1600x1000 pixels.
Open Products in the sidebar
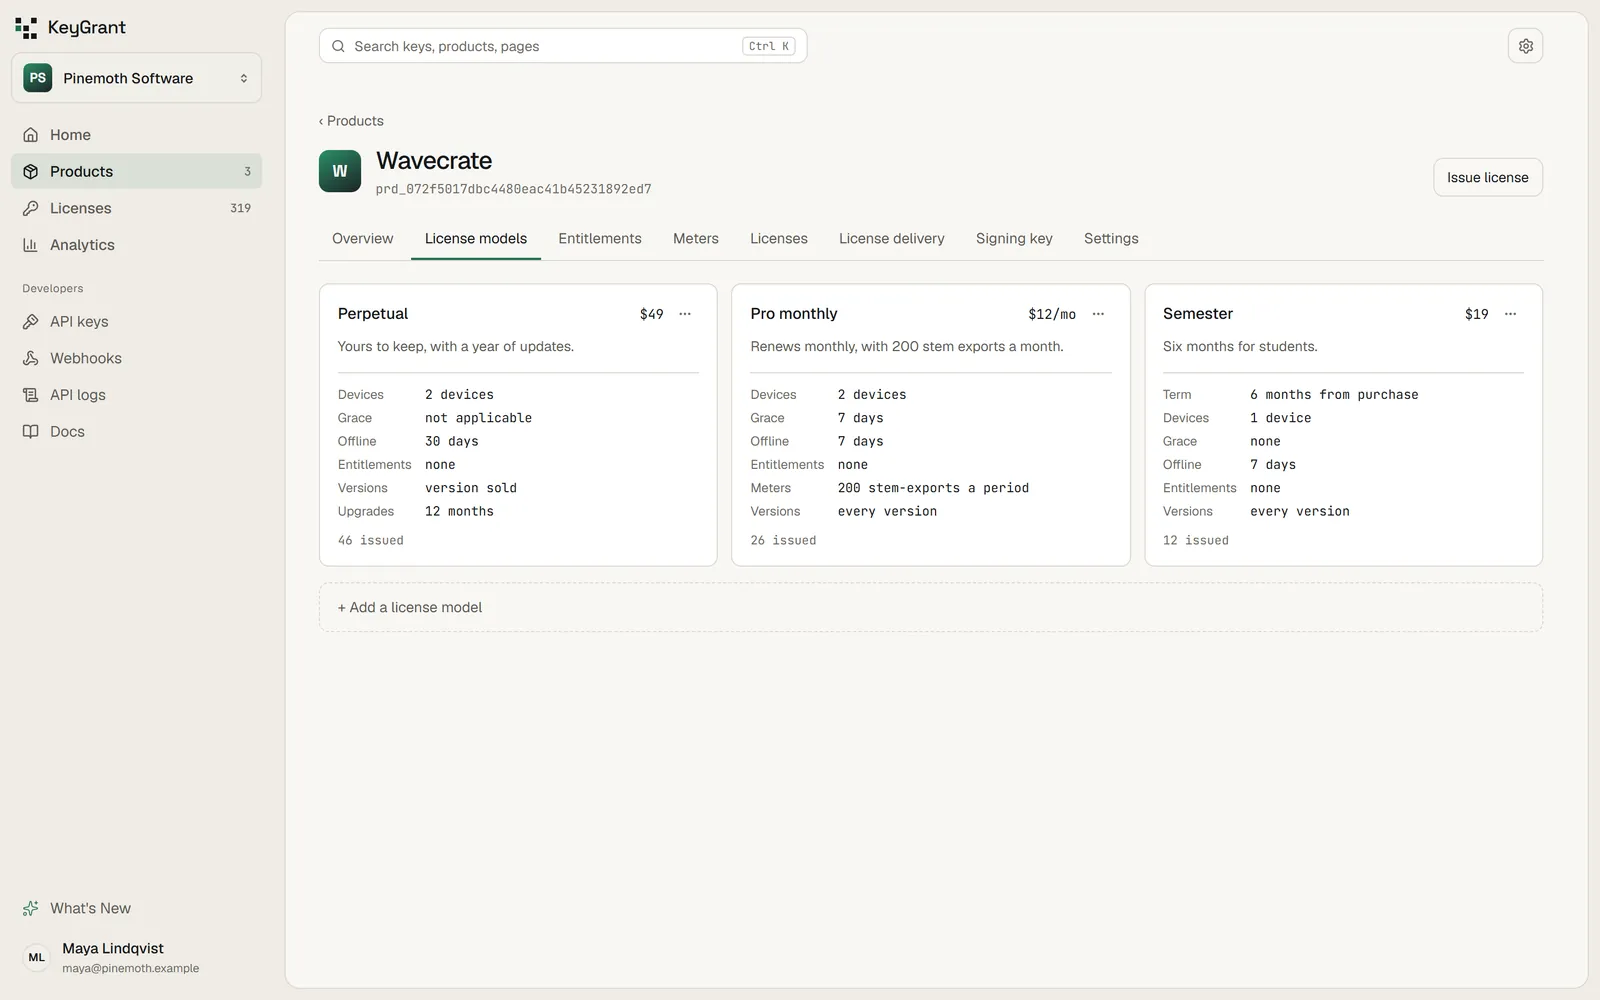136,171
